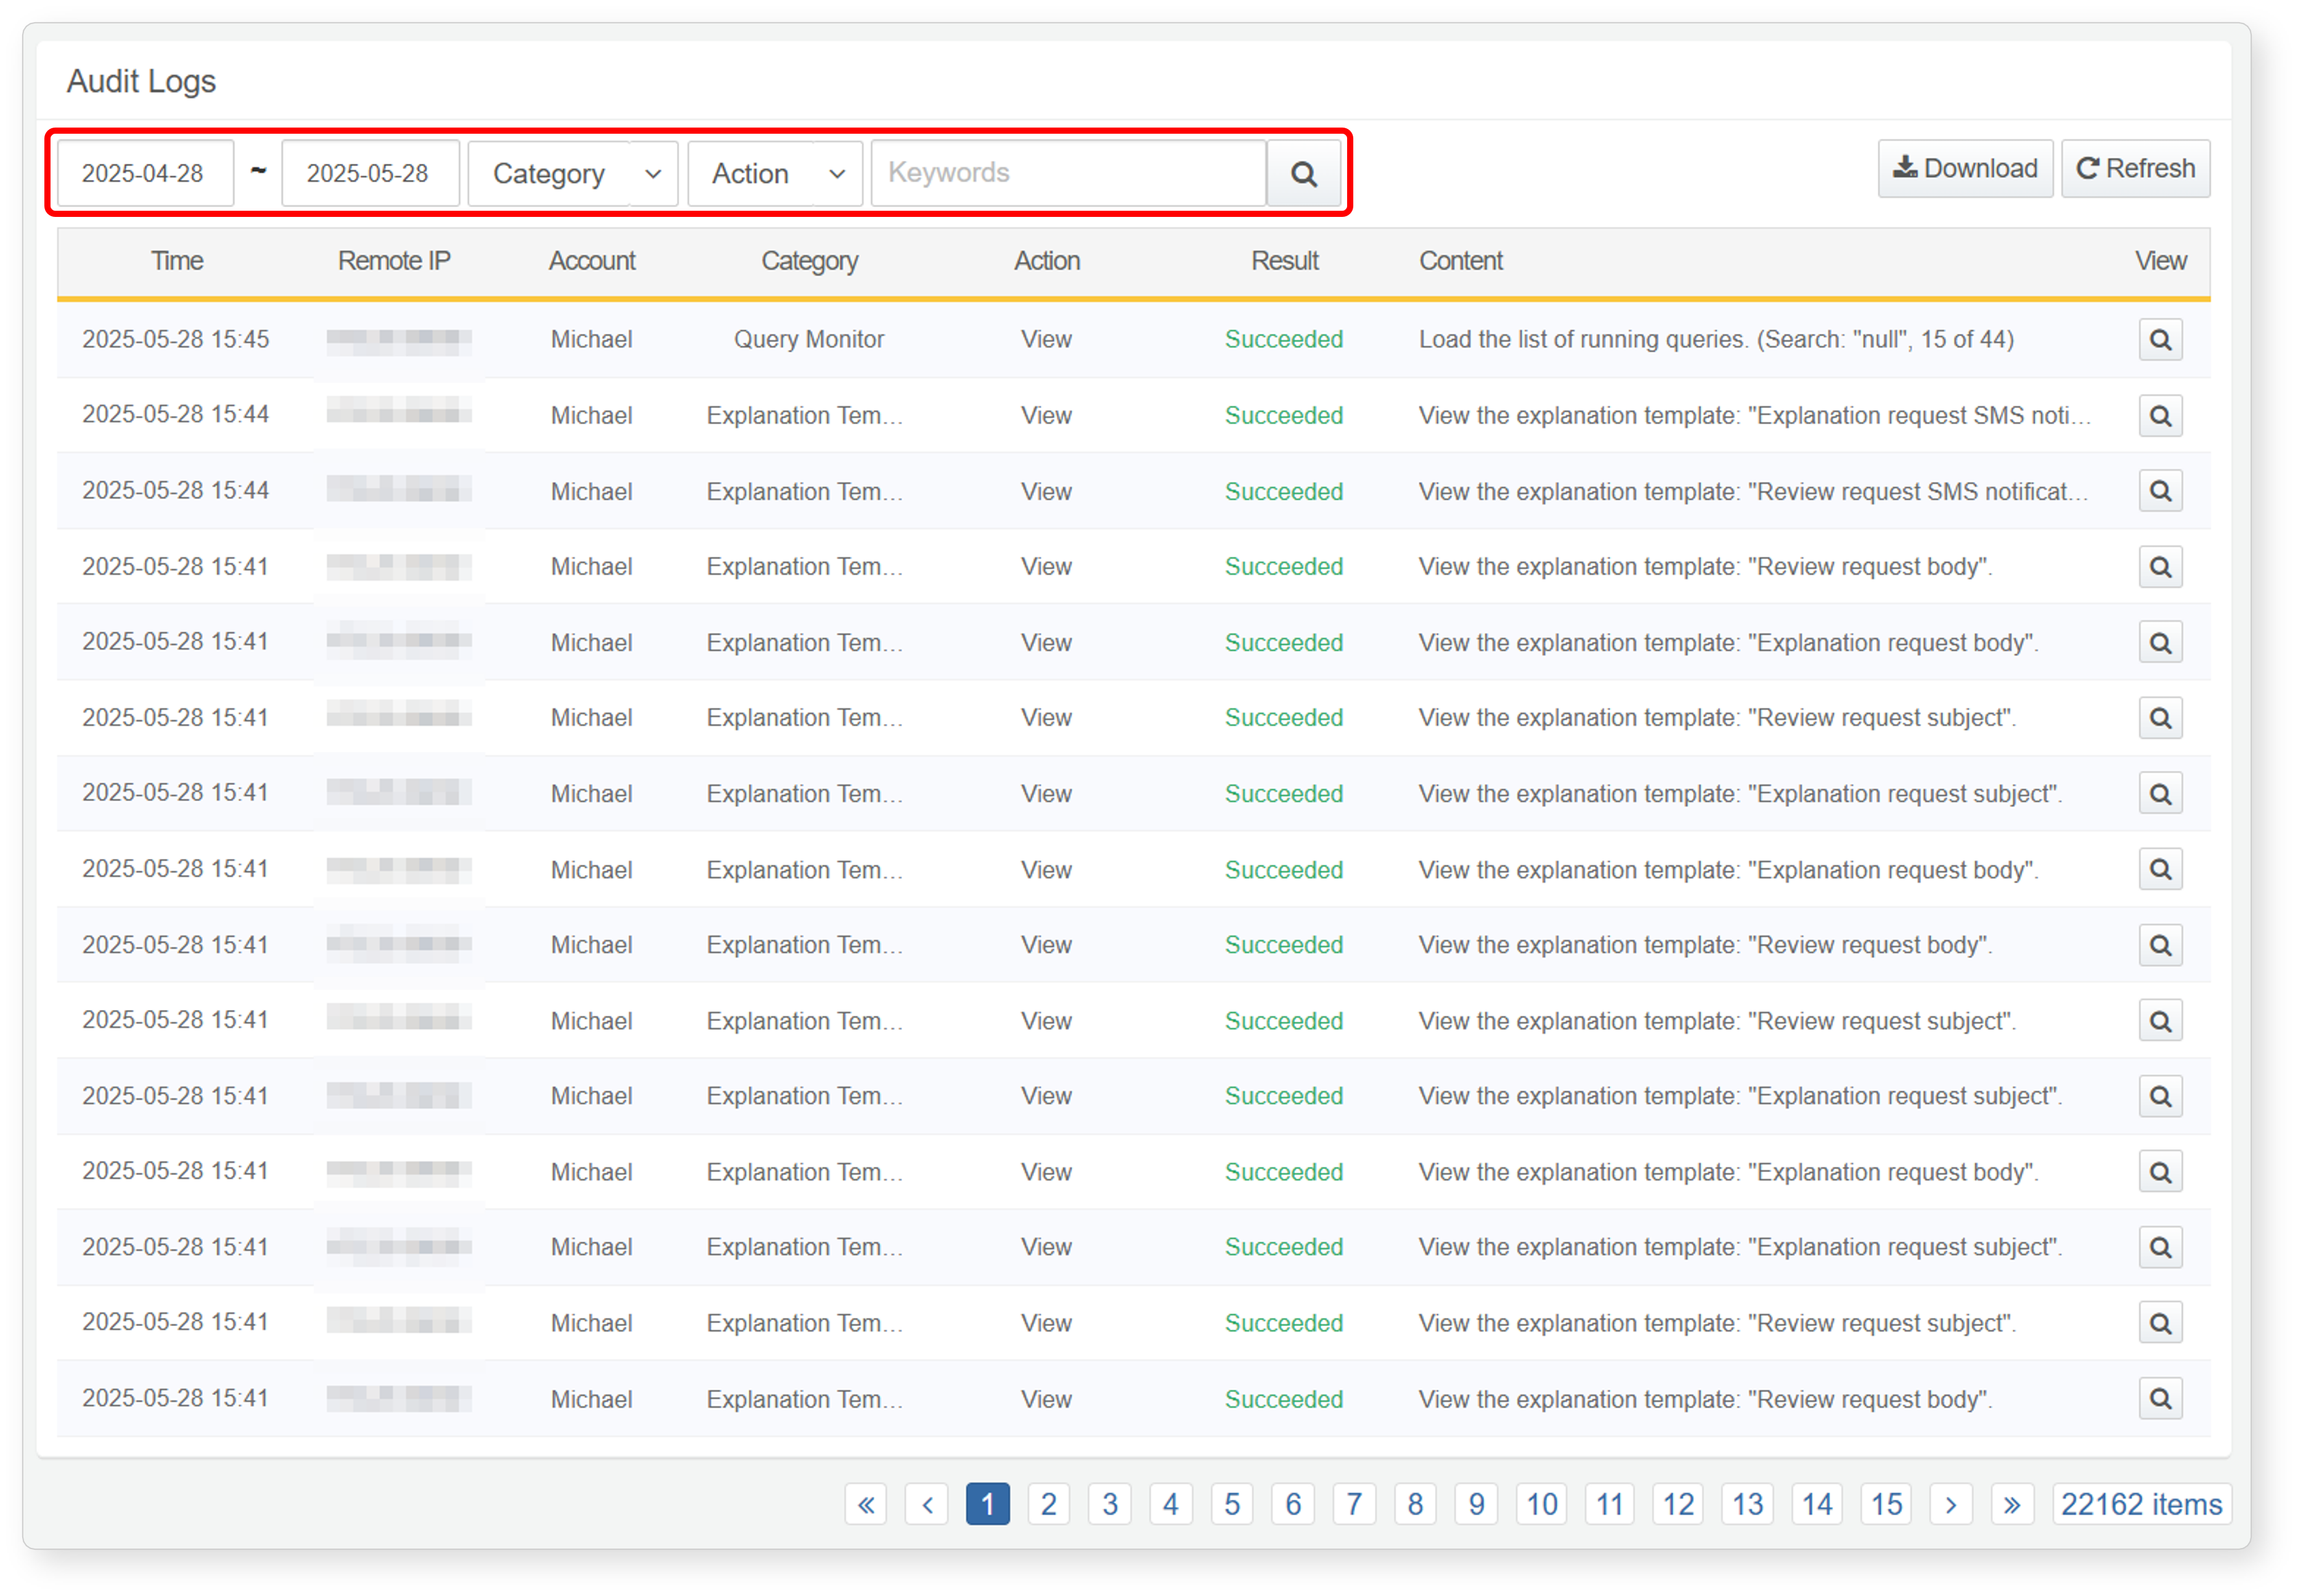Go to page 13
The height and width of the screenshot is (1596, 2298).
coord(1748,1504)
